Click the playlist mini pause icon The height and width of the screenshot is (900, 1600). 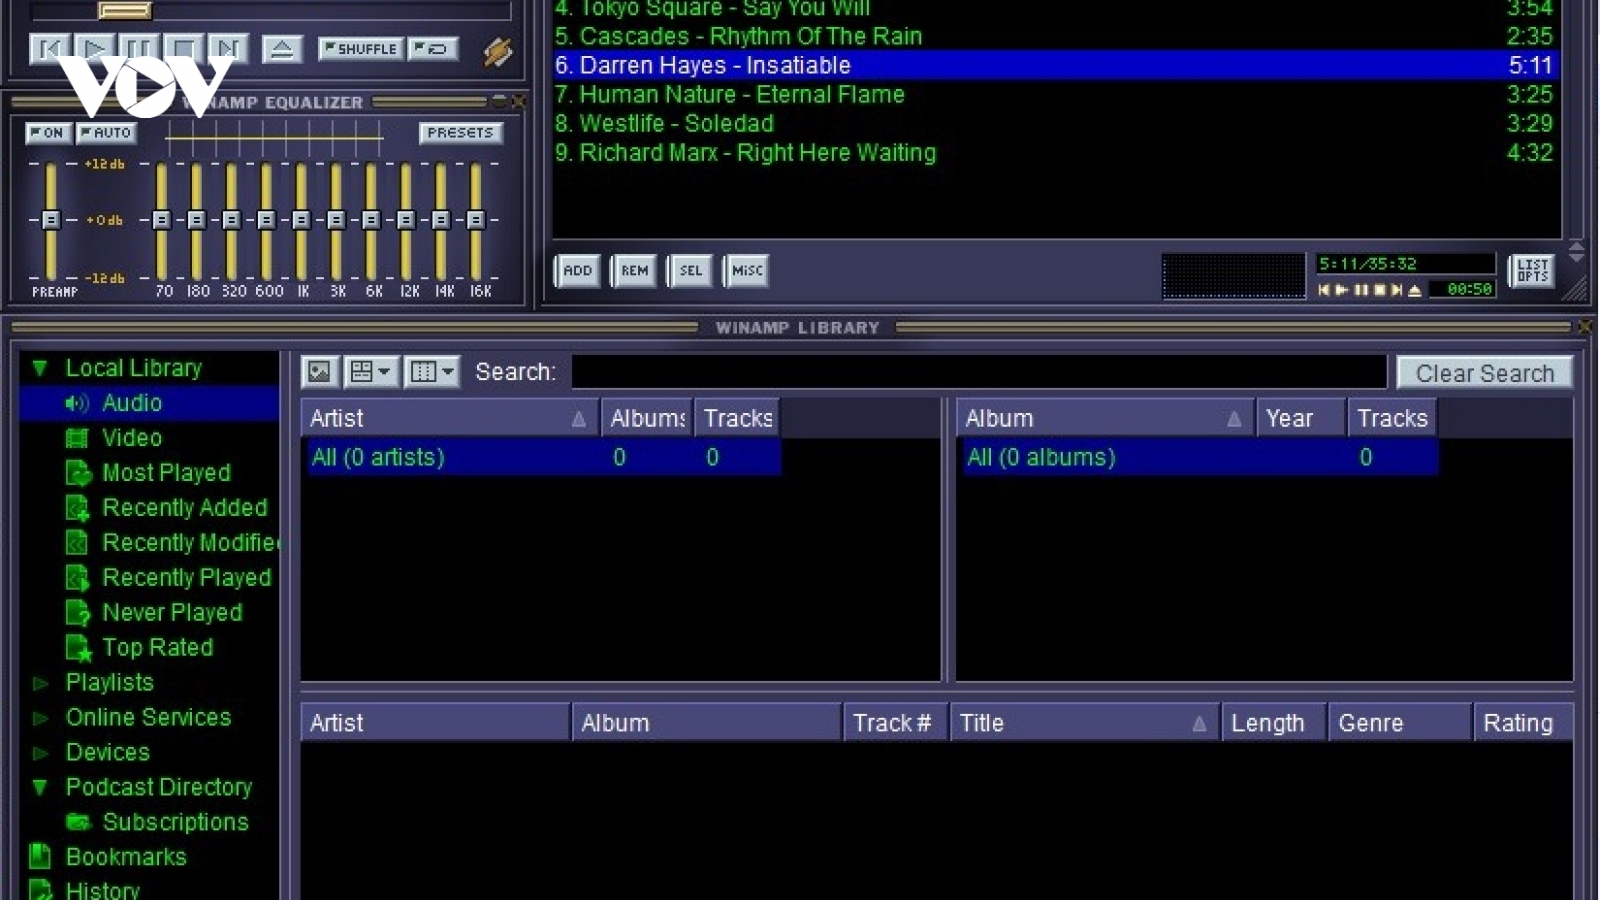point(1361,290)
